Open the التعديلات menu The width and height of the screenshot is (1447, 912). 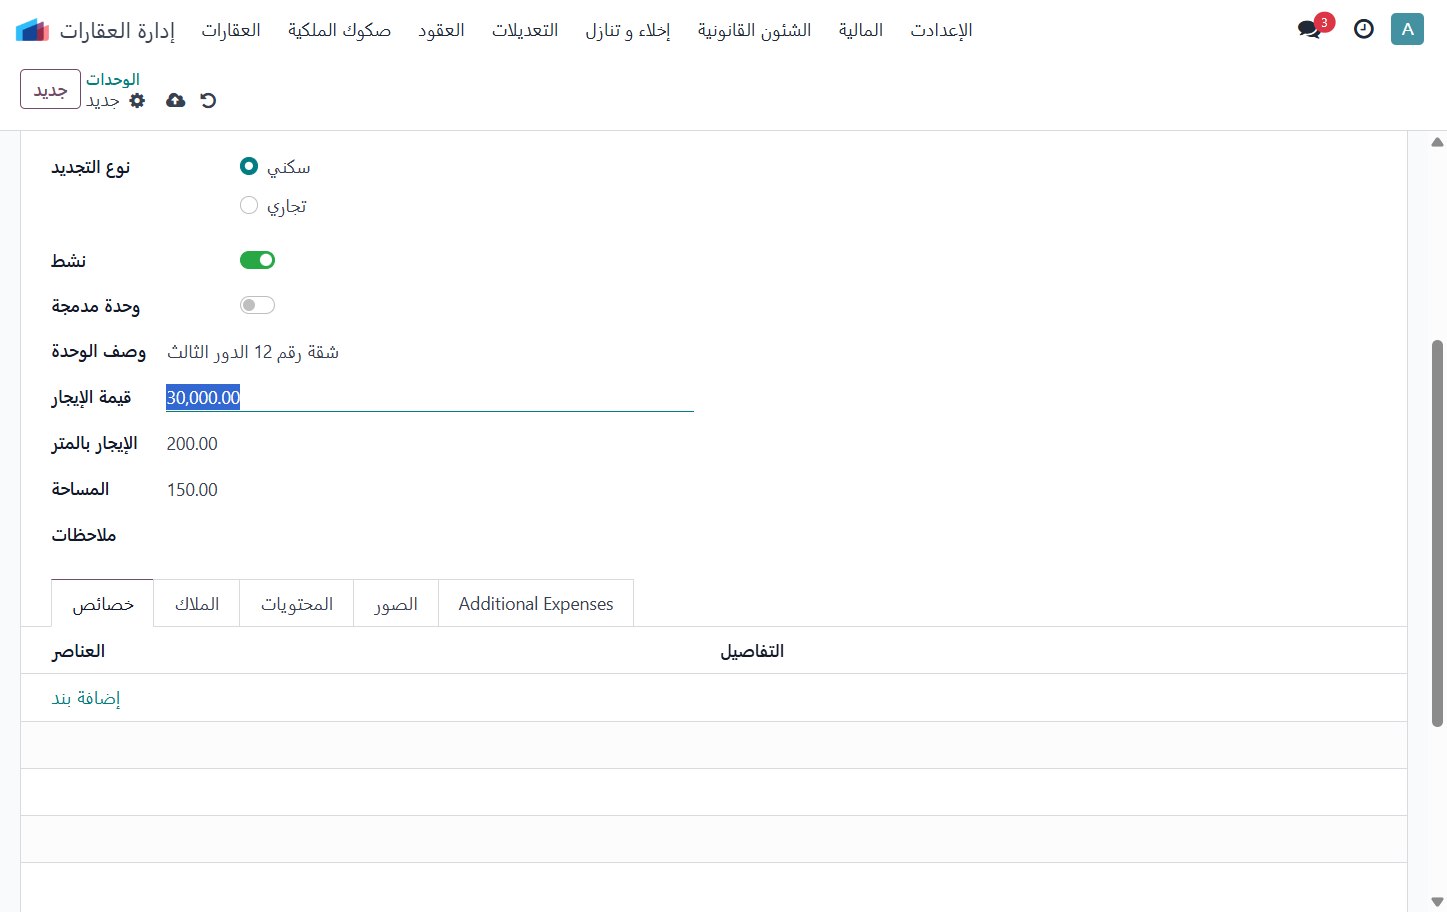[525, 30]
